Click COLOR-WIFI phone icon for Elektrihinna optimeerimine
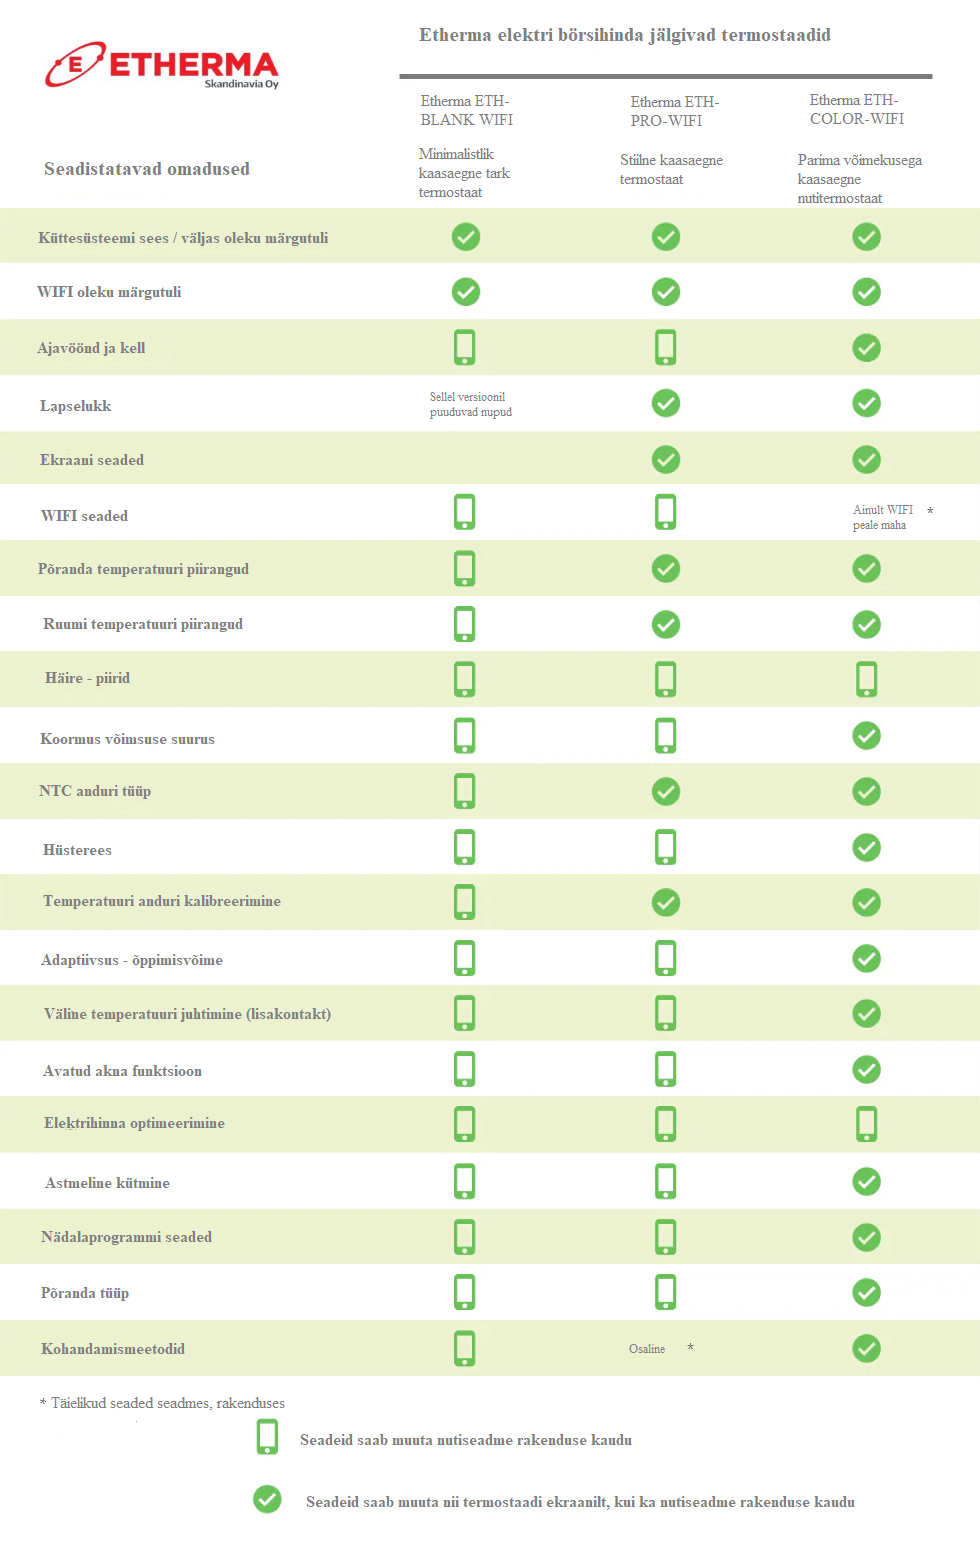The height and width of the screenshot is (1541, 980). pos(867,1124)
